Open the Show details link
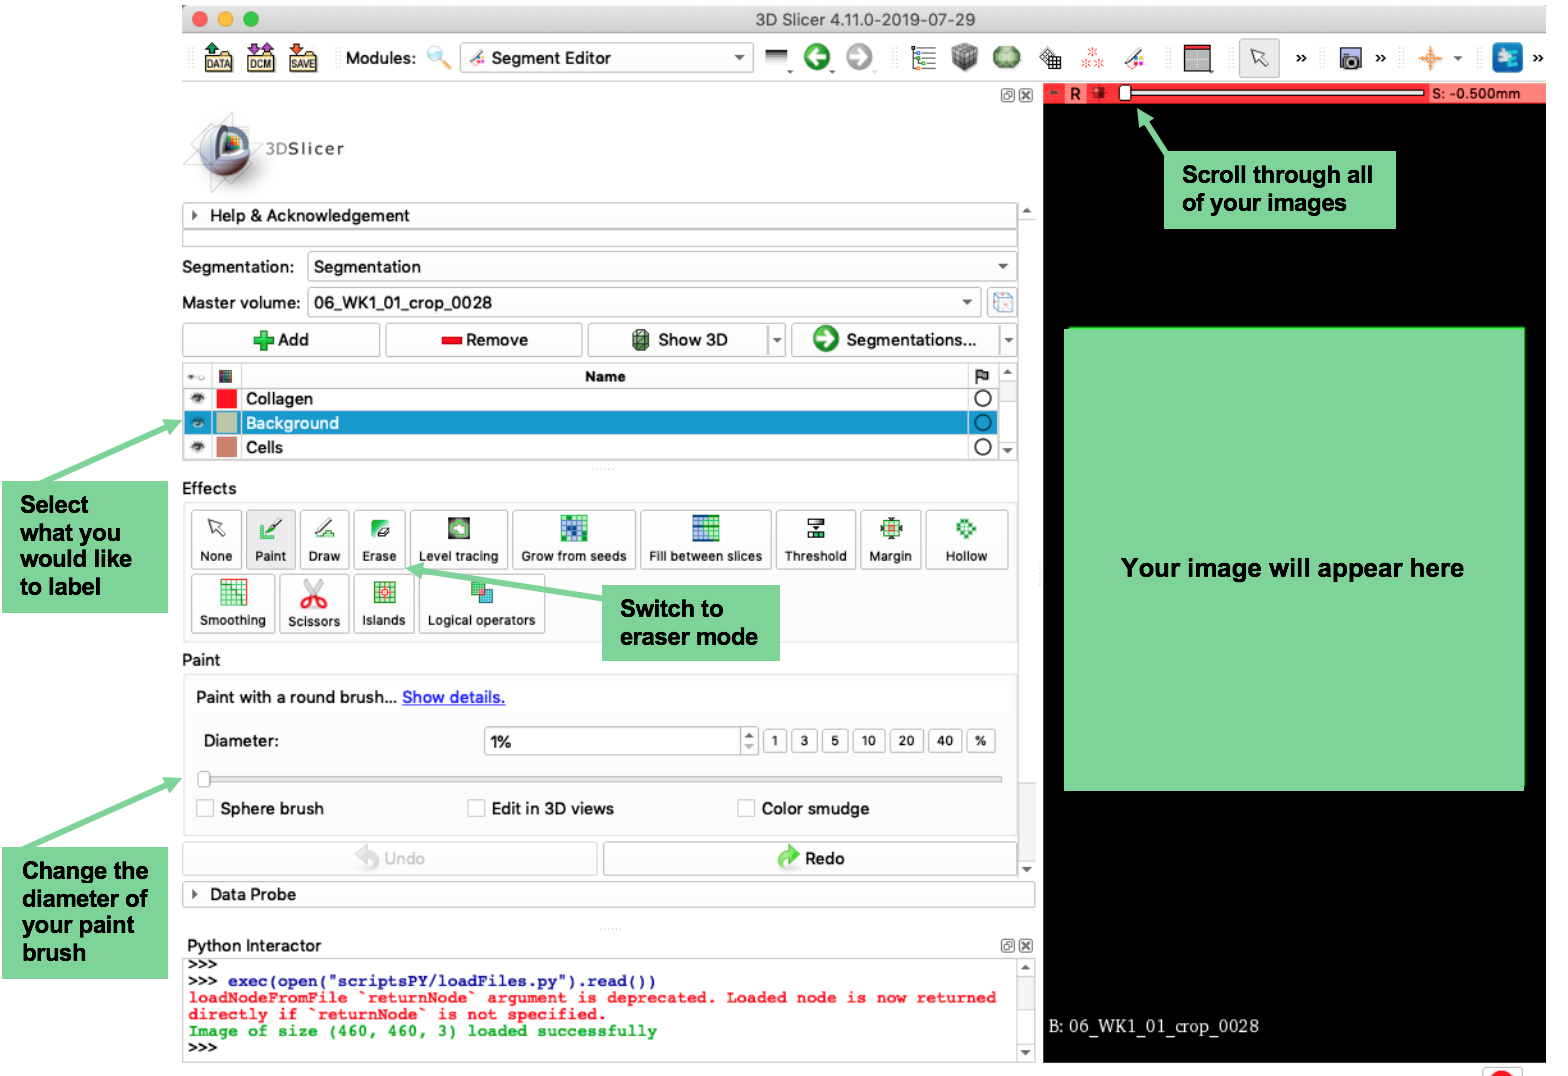 [x=453, y=697]
